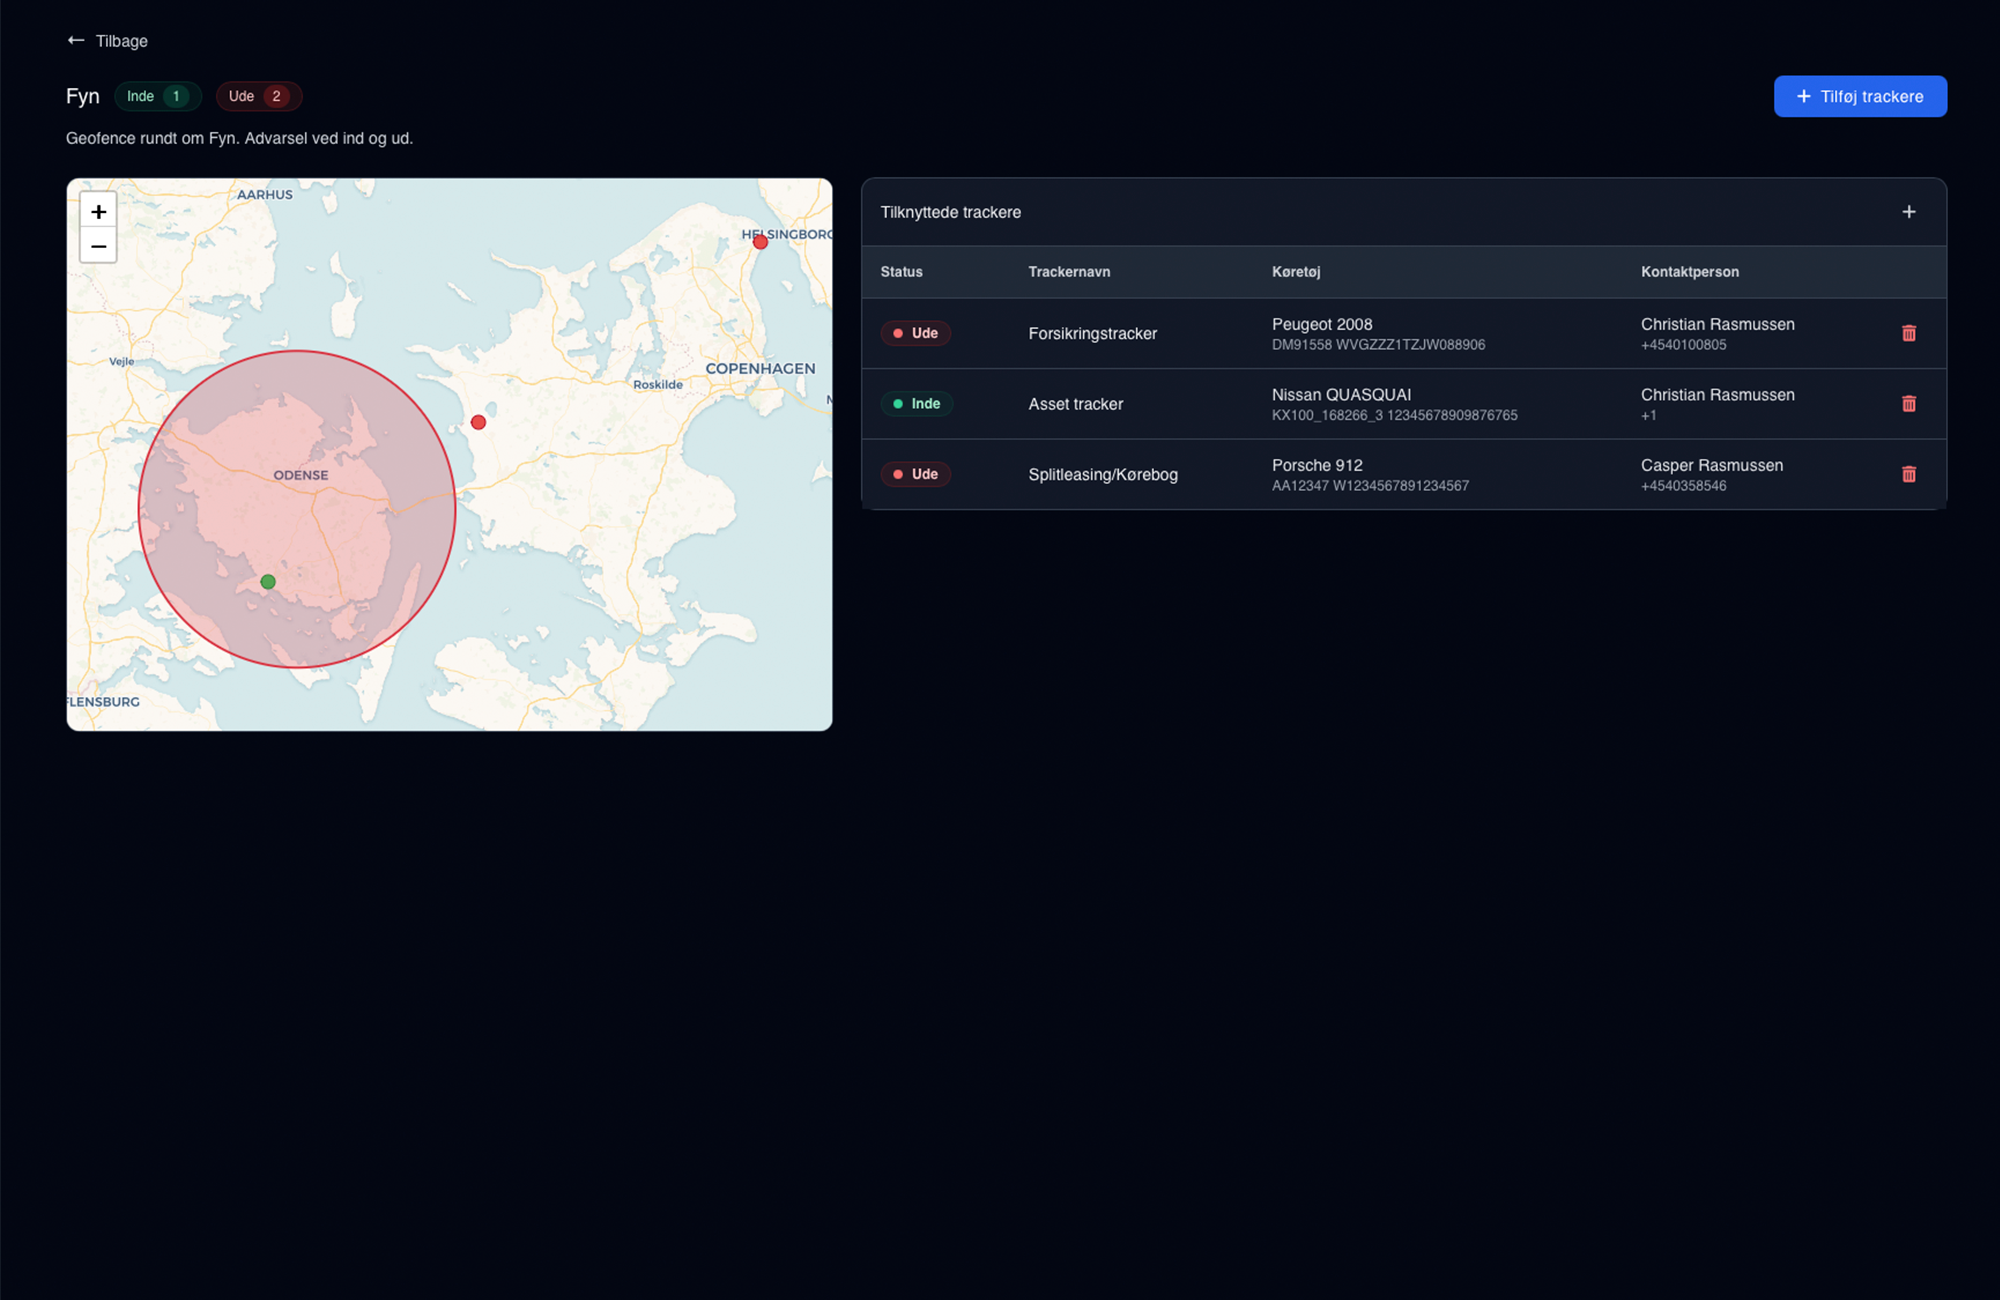
Task: Click the Inde 1 status badge
Action: [157, 96]
